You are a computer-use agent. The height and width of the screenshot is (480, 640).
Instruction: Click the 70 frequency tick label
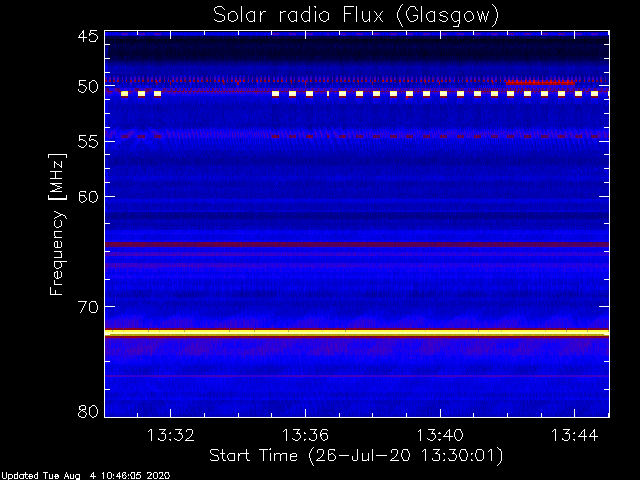tap(88, 307)
